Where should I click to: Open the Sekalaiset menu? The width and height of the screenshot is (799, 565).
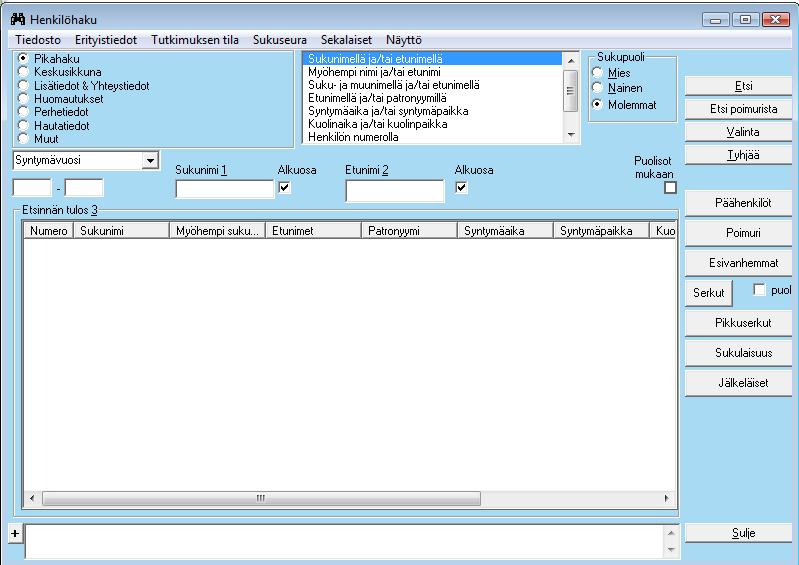pos(347,40)
